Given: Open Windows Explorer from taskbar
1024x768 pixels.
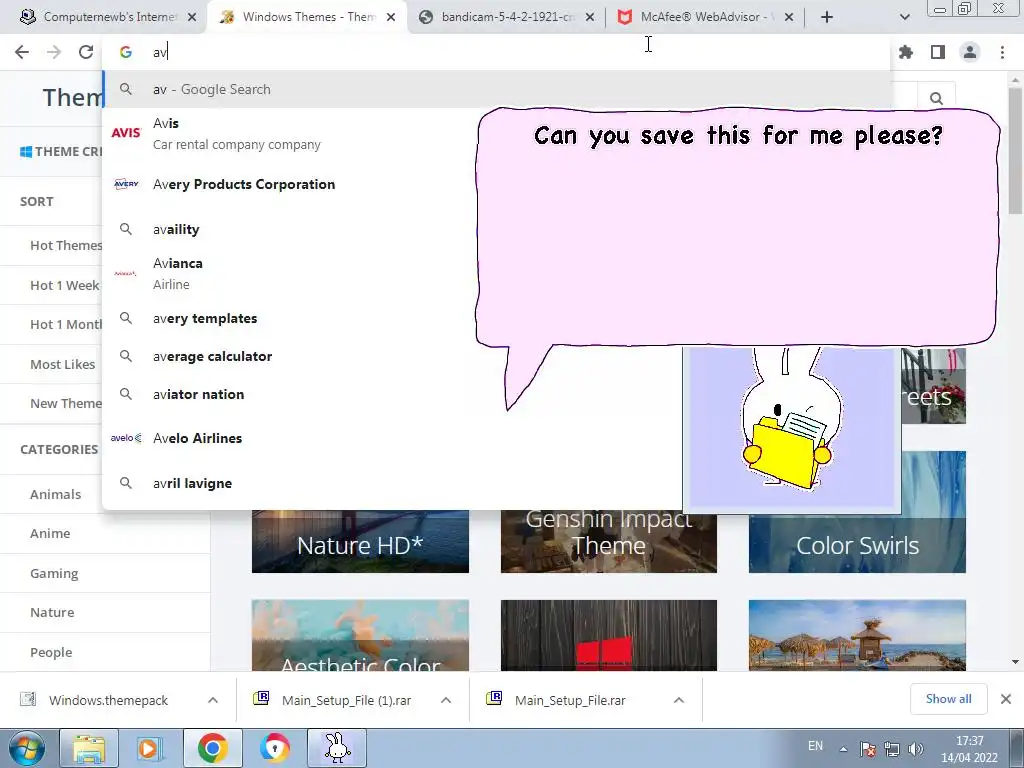Looking at the screenshot, I should pos(89,748).
